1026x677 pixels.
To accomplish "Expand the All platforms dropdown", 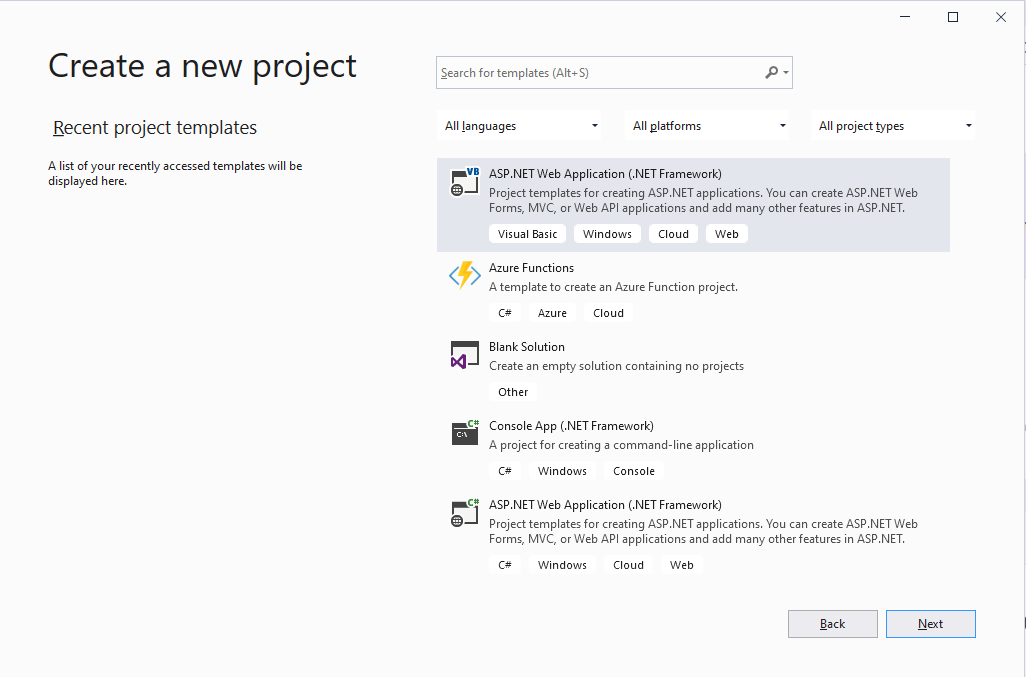I will point(707,125).
